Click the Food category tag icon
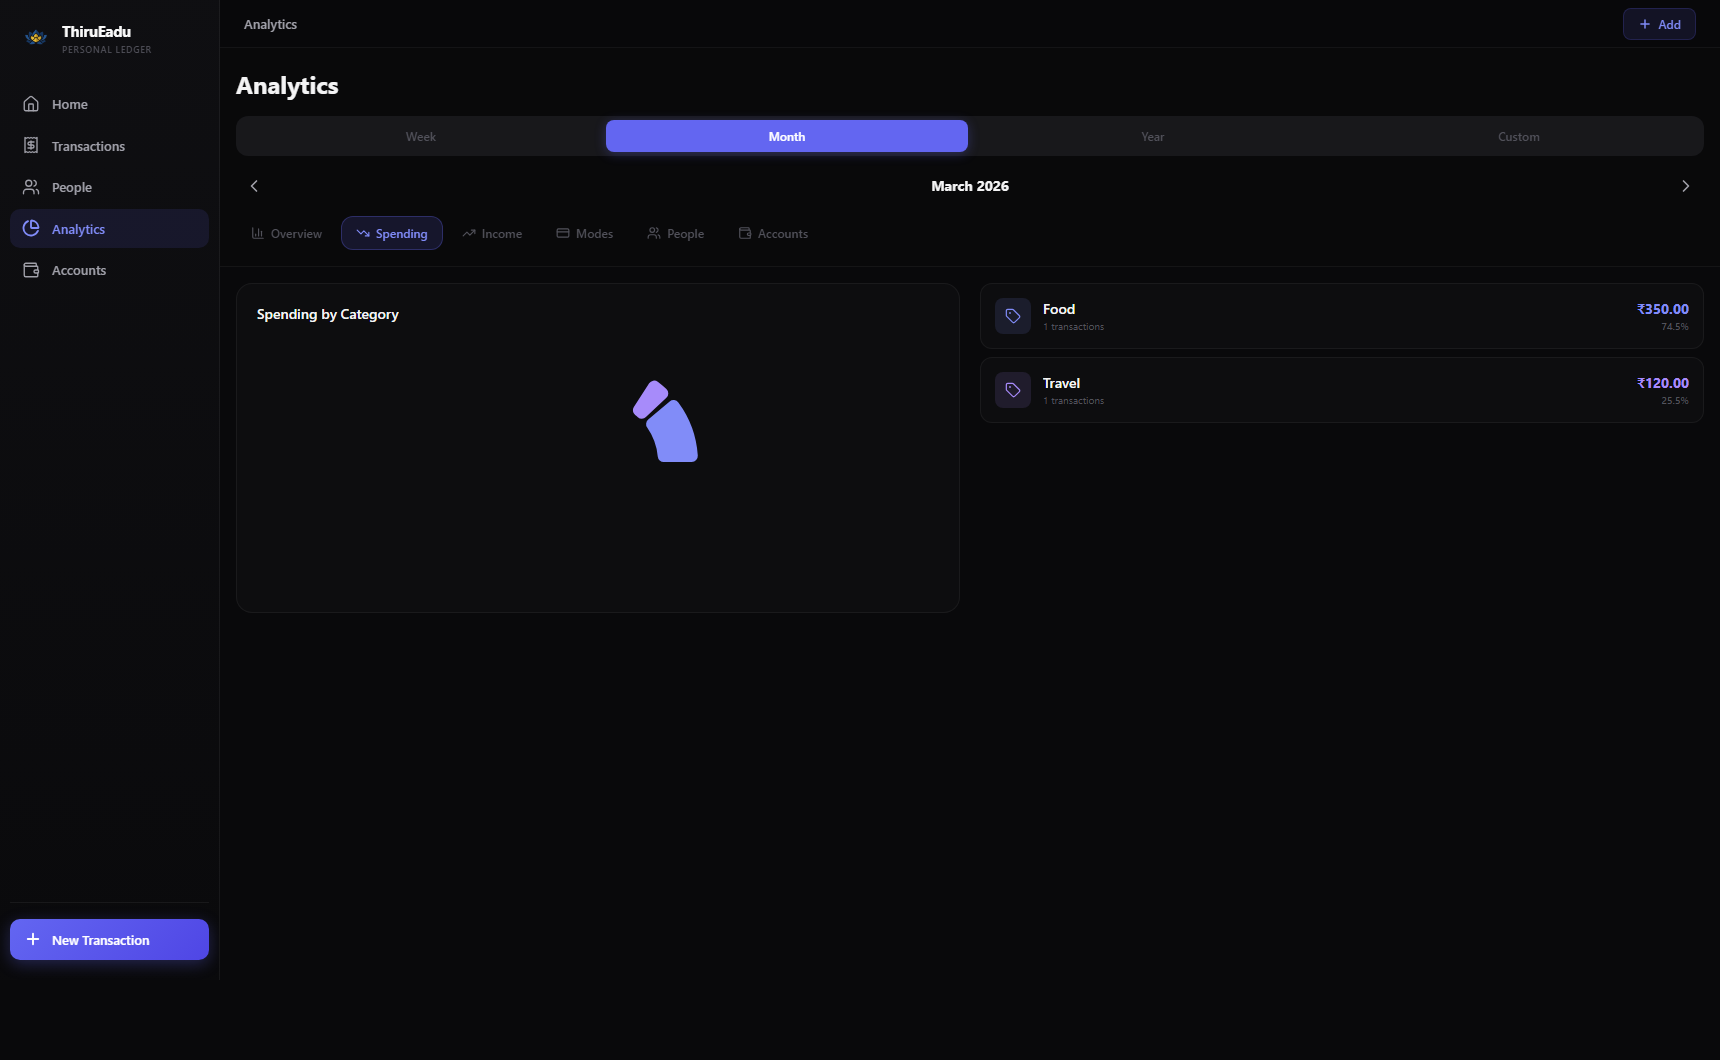 1012,315
